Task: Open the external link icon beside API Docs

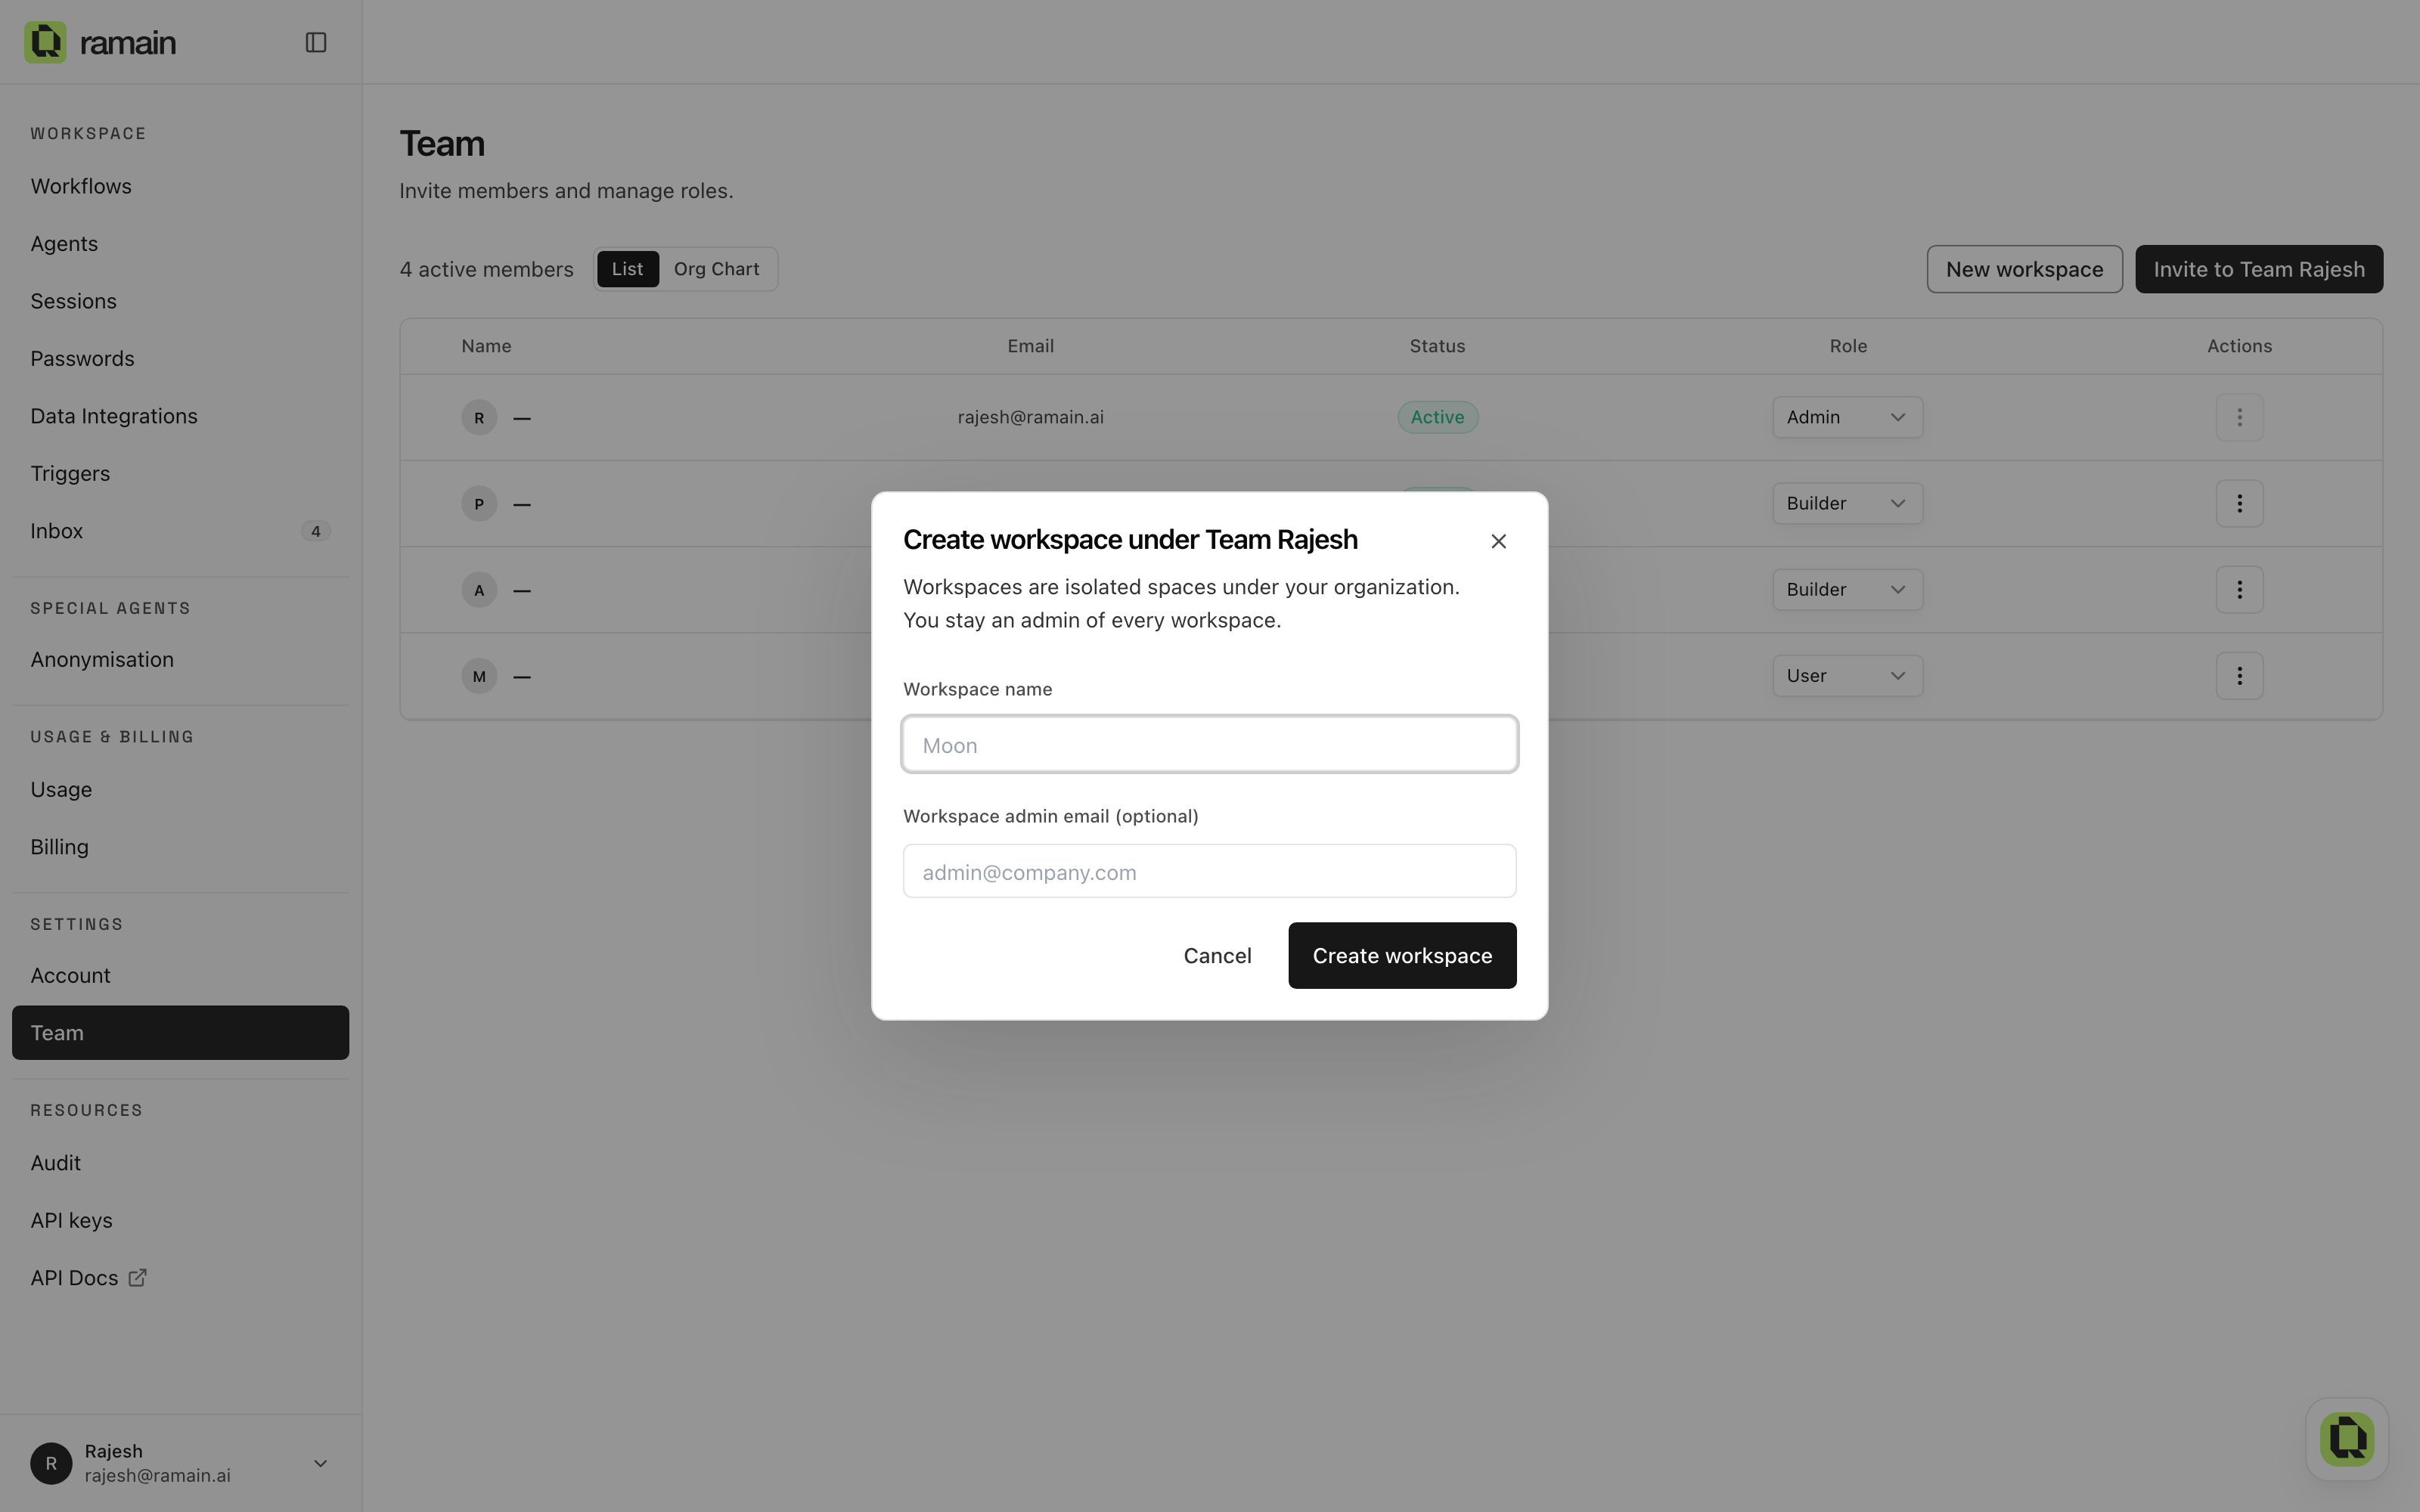Action: [x=138, y=1277]
